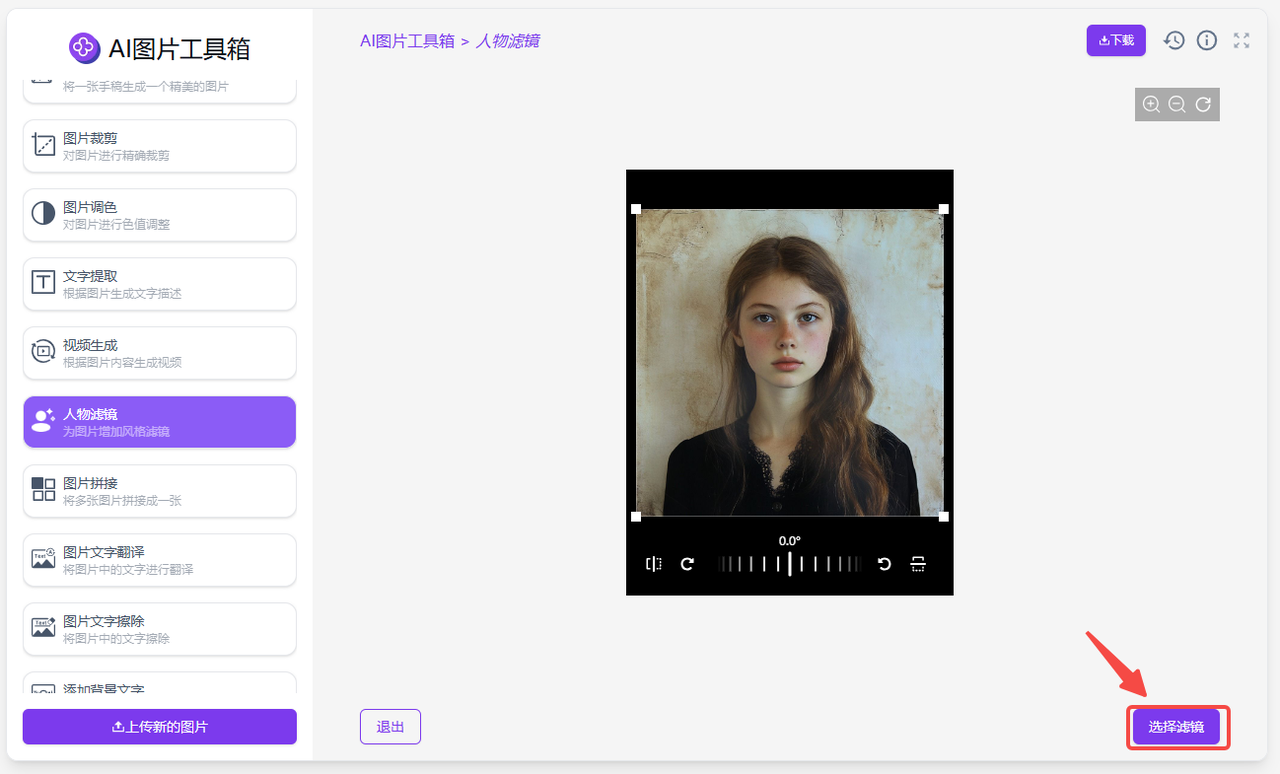Reset the view with the refresh icon
Viewport: 1280px width, 774px height.
[x=1203, y=104]
